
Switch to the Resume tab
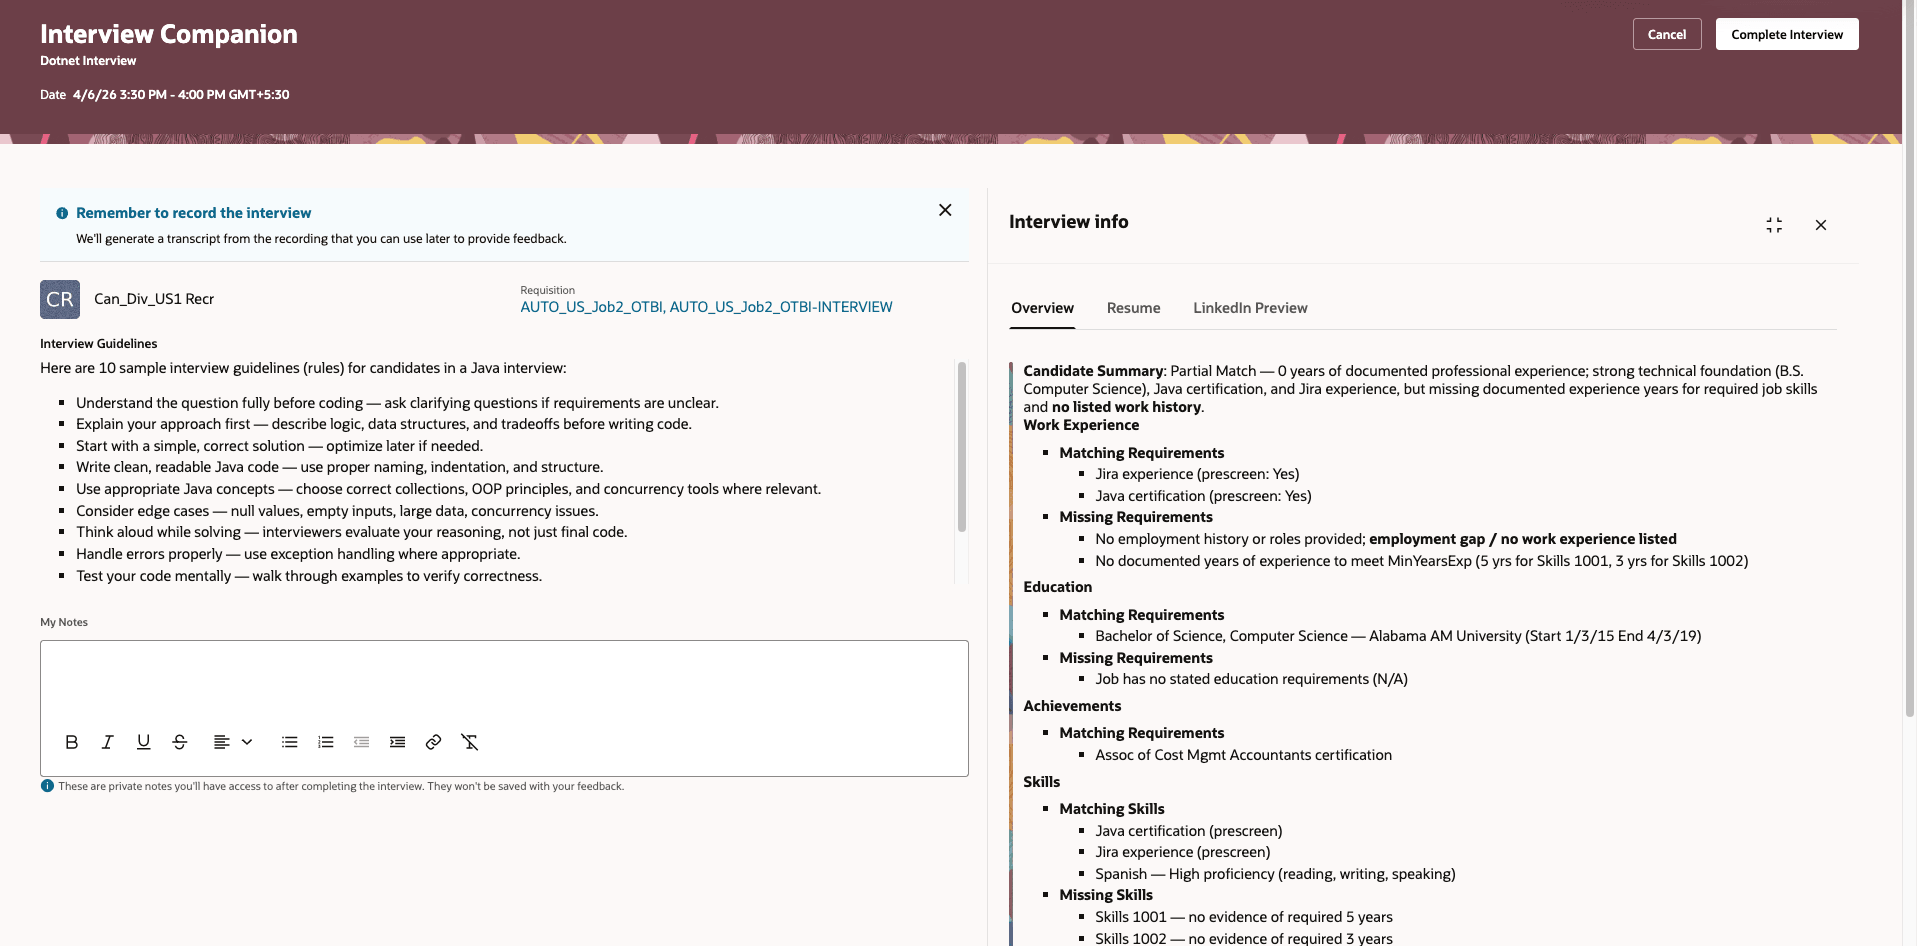tap(1133, 308)
